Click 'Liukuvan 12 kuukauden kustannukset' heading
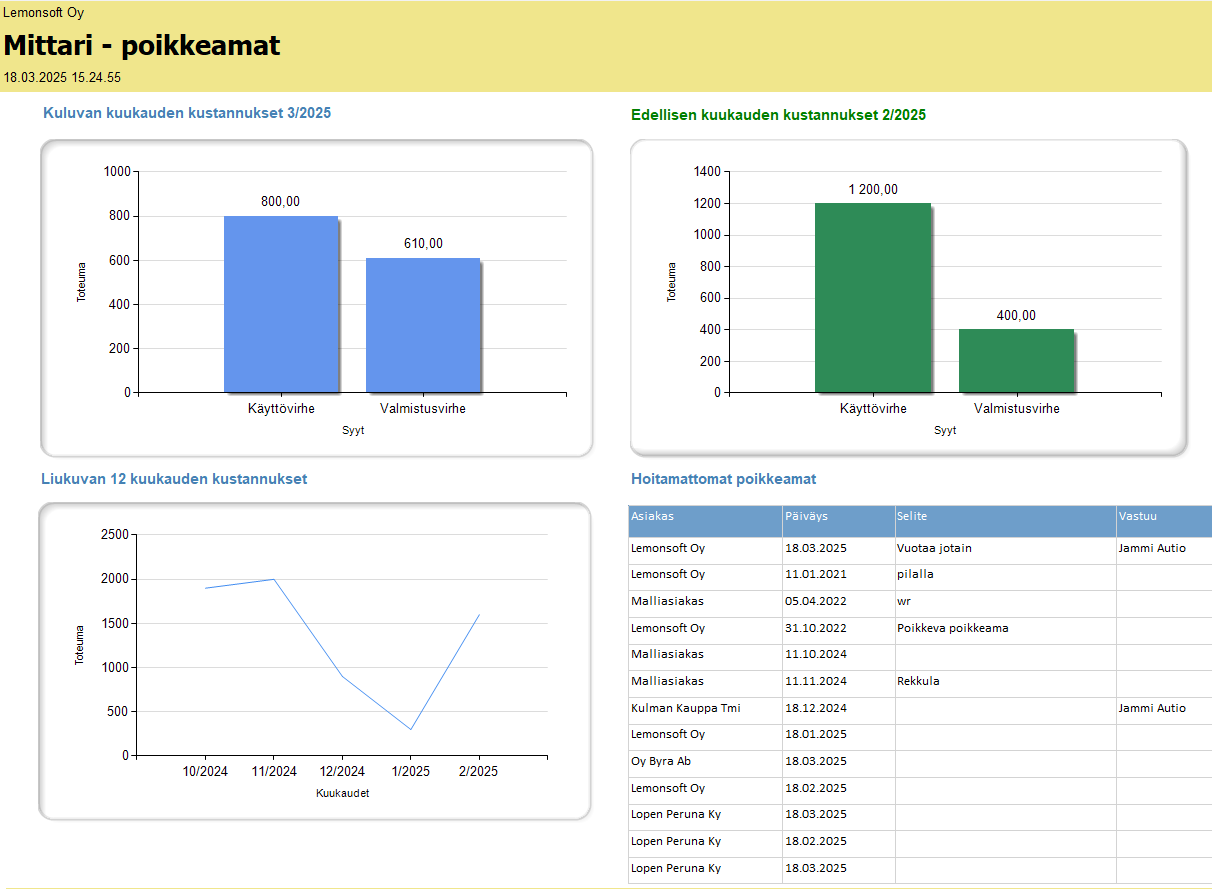This screenshot has height=895, width=1212. [174, 479]
